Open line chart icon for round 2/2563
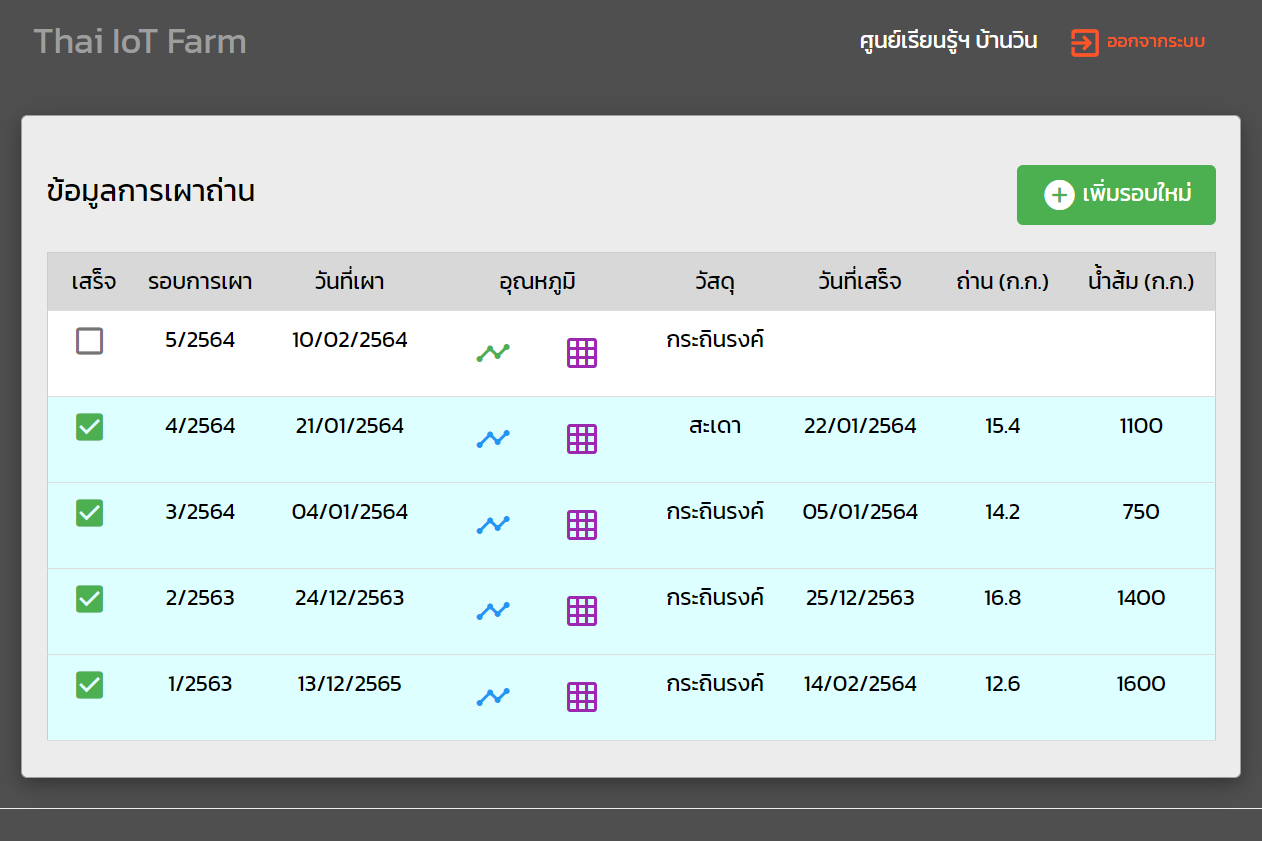The width and height of the screenshot is (1262, 841). pos(493,610)
